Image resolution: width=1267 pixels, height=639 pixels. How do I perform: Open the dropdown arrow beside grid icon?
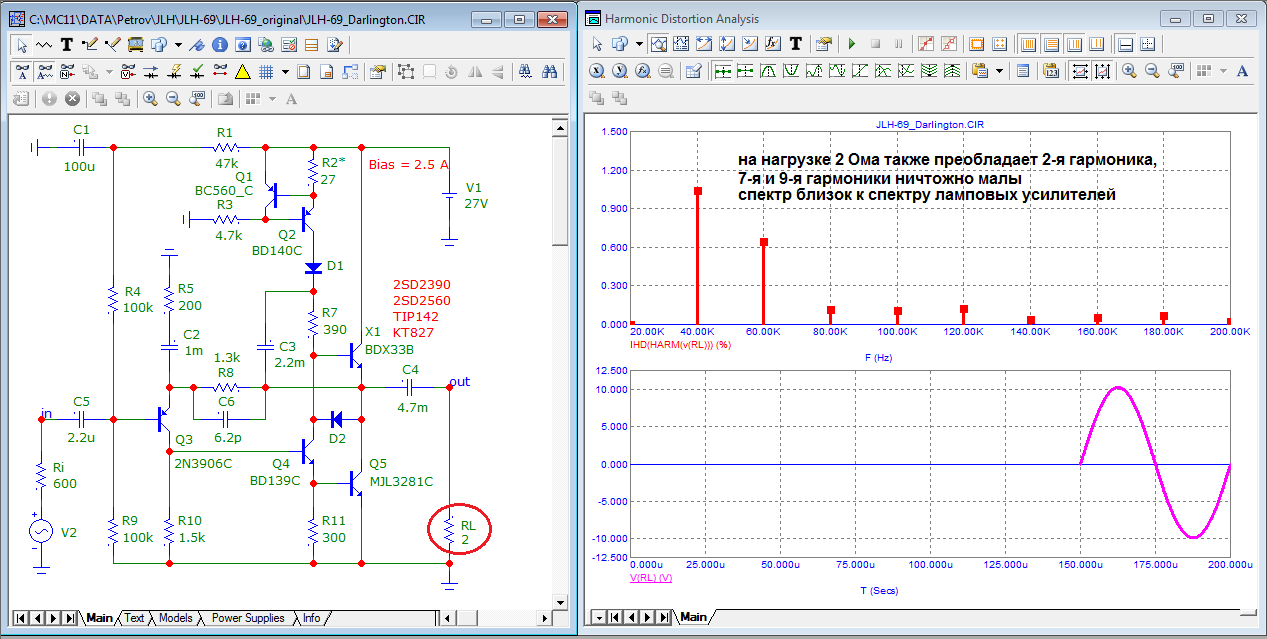[285, 72]
